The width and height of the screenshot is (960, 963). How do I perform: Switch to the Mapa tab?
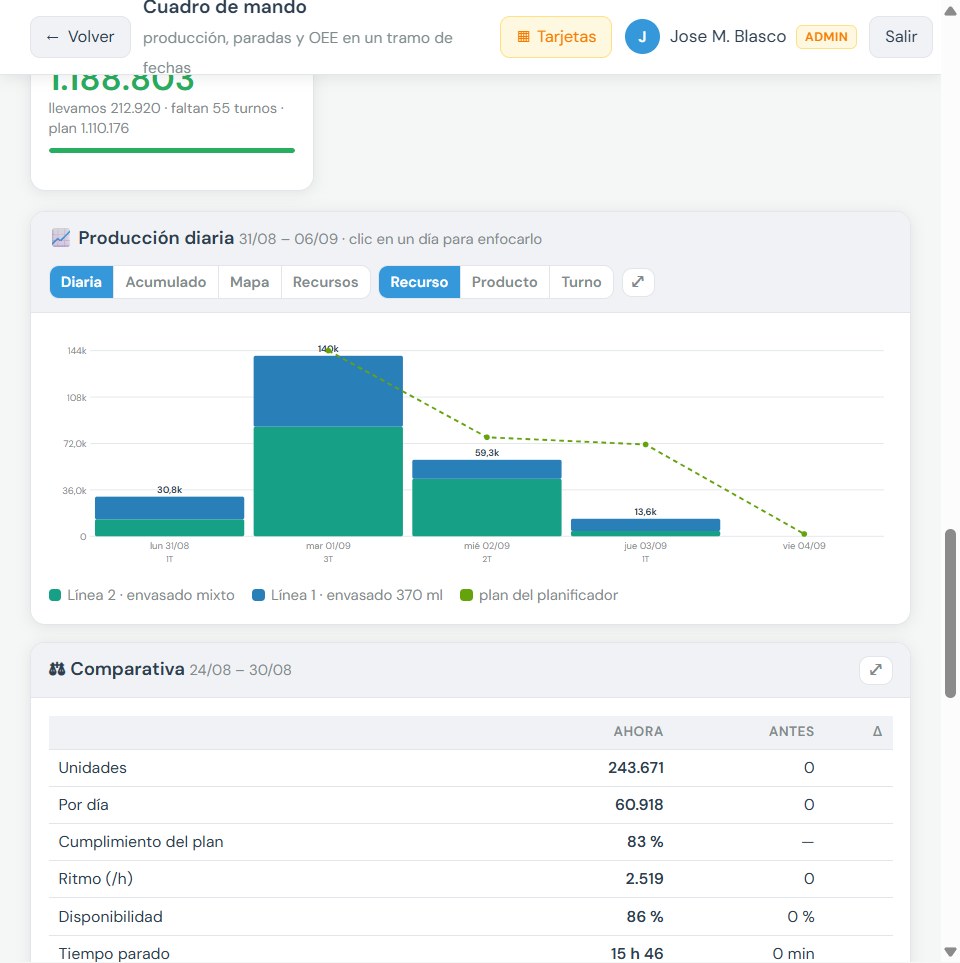[x=249, y=282]
